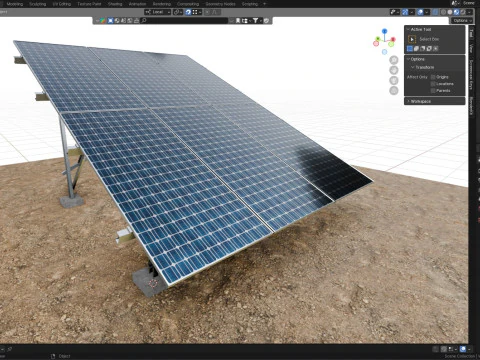Image resolution: width=480 pixels, height=360 pixels.
Task: Add a new workspace with plus button
Action: 265,4
